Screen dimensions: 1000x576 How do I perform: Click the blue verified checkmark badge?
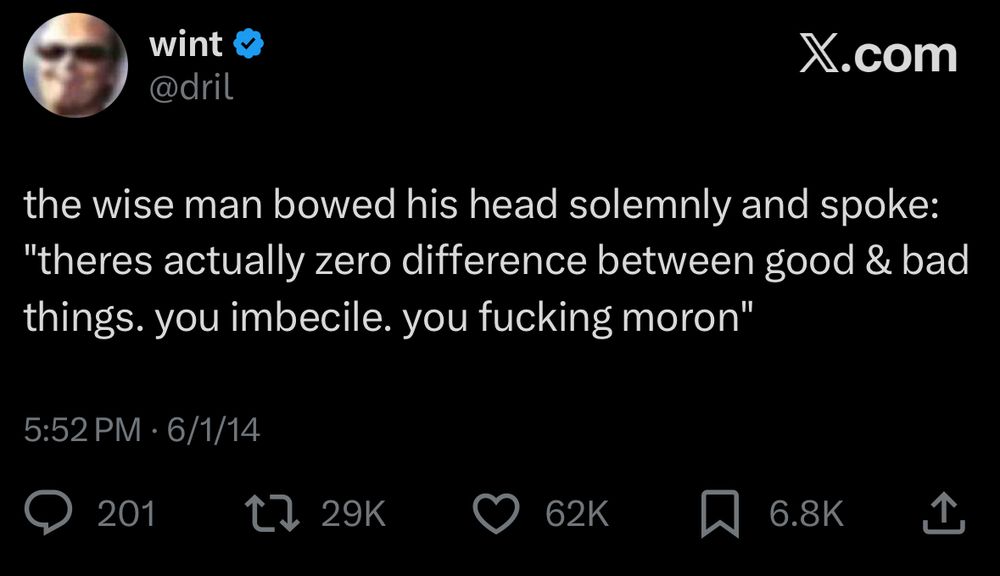pyautogui.click(x=249, y=45)
